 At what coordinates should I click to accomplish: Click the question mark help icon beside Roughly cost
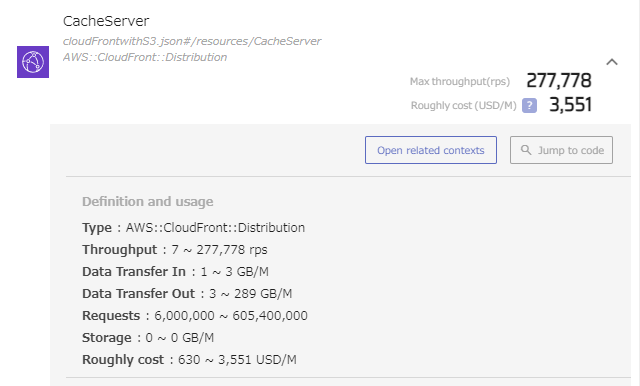tap(529, 105)
